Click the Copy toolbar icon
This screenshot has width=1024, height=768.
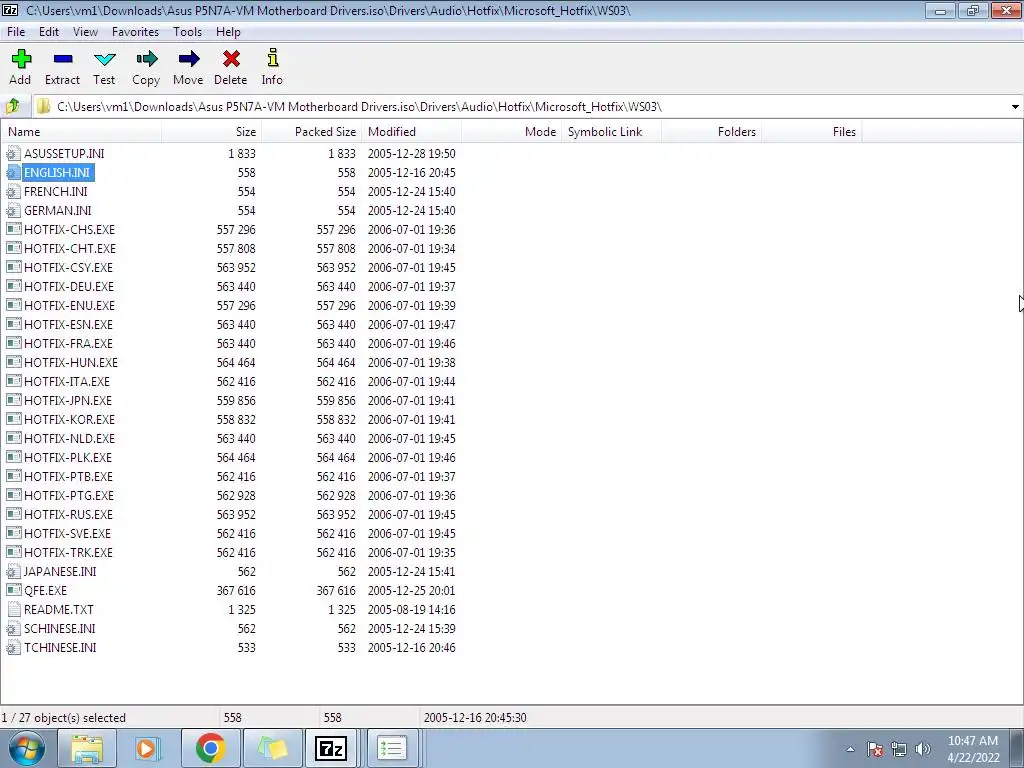pyautogui.click(x=146, y=59)
